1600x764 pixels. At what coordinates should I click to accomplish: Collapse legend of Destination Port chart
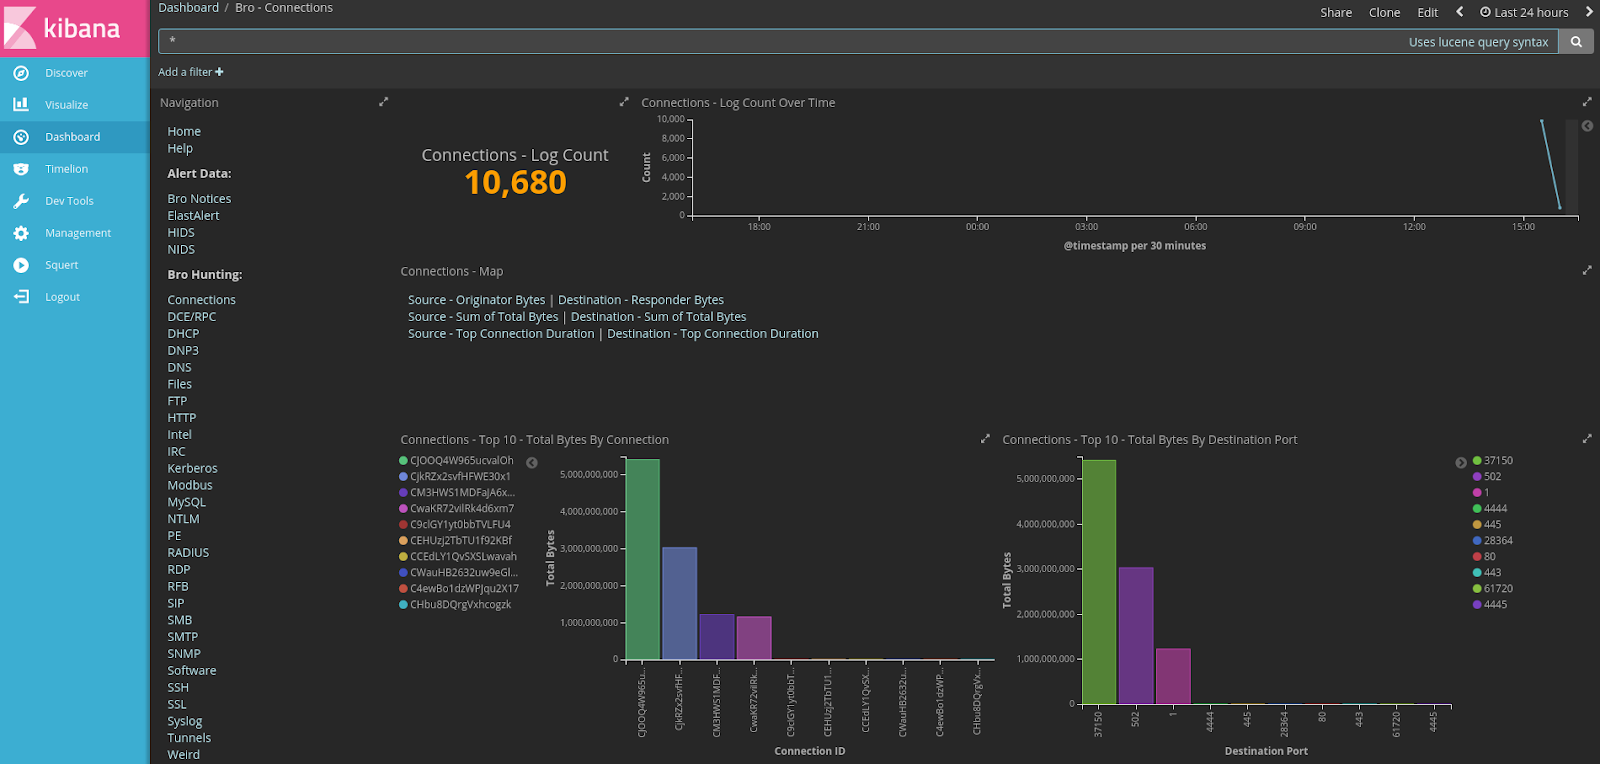pyautogui.click(x=1461, y=463)
